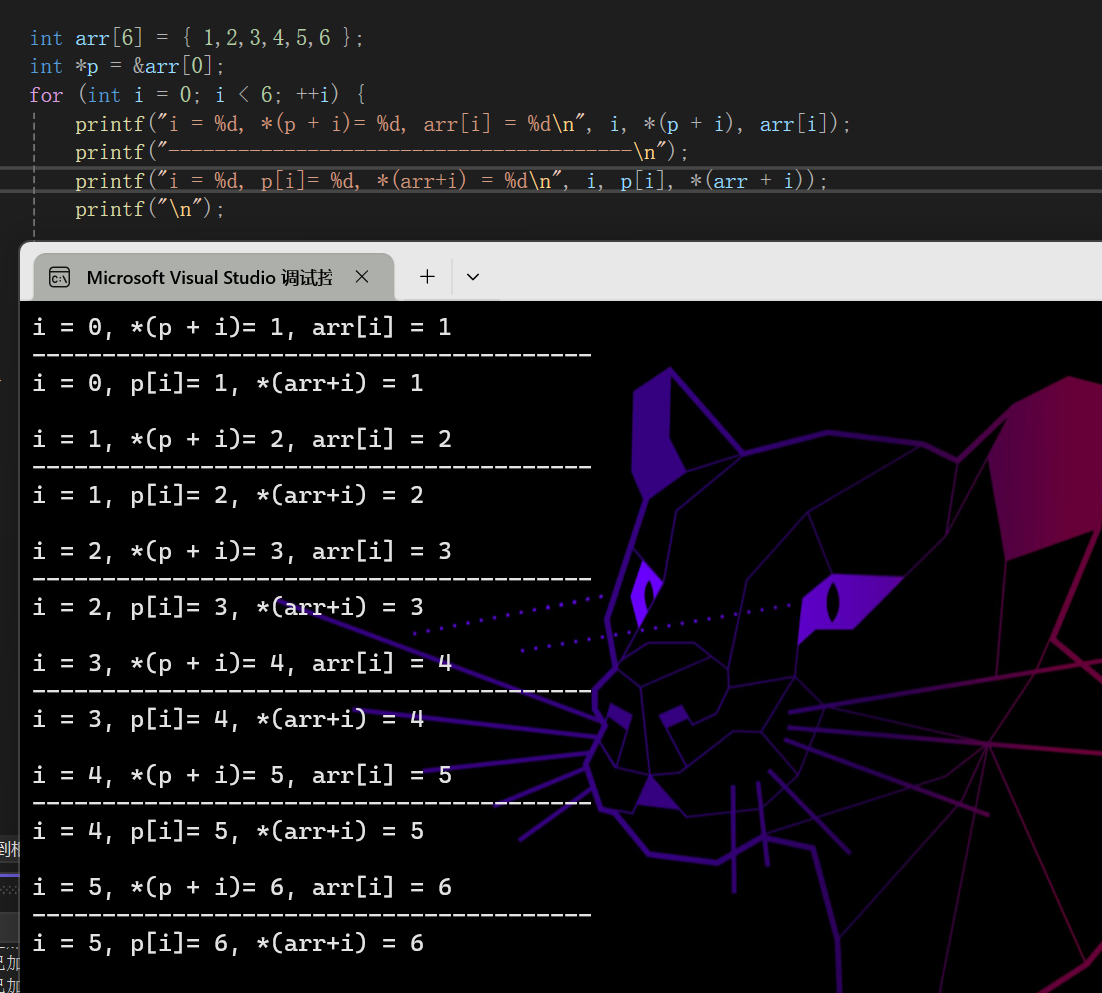Select the Microsoft Visual Studio debug console tab
Screen dimensions: 1102x993
click(214, 277)
